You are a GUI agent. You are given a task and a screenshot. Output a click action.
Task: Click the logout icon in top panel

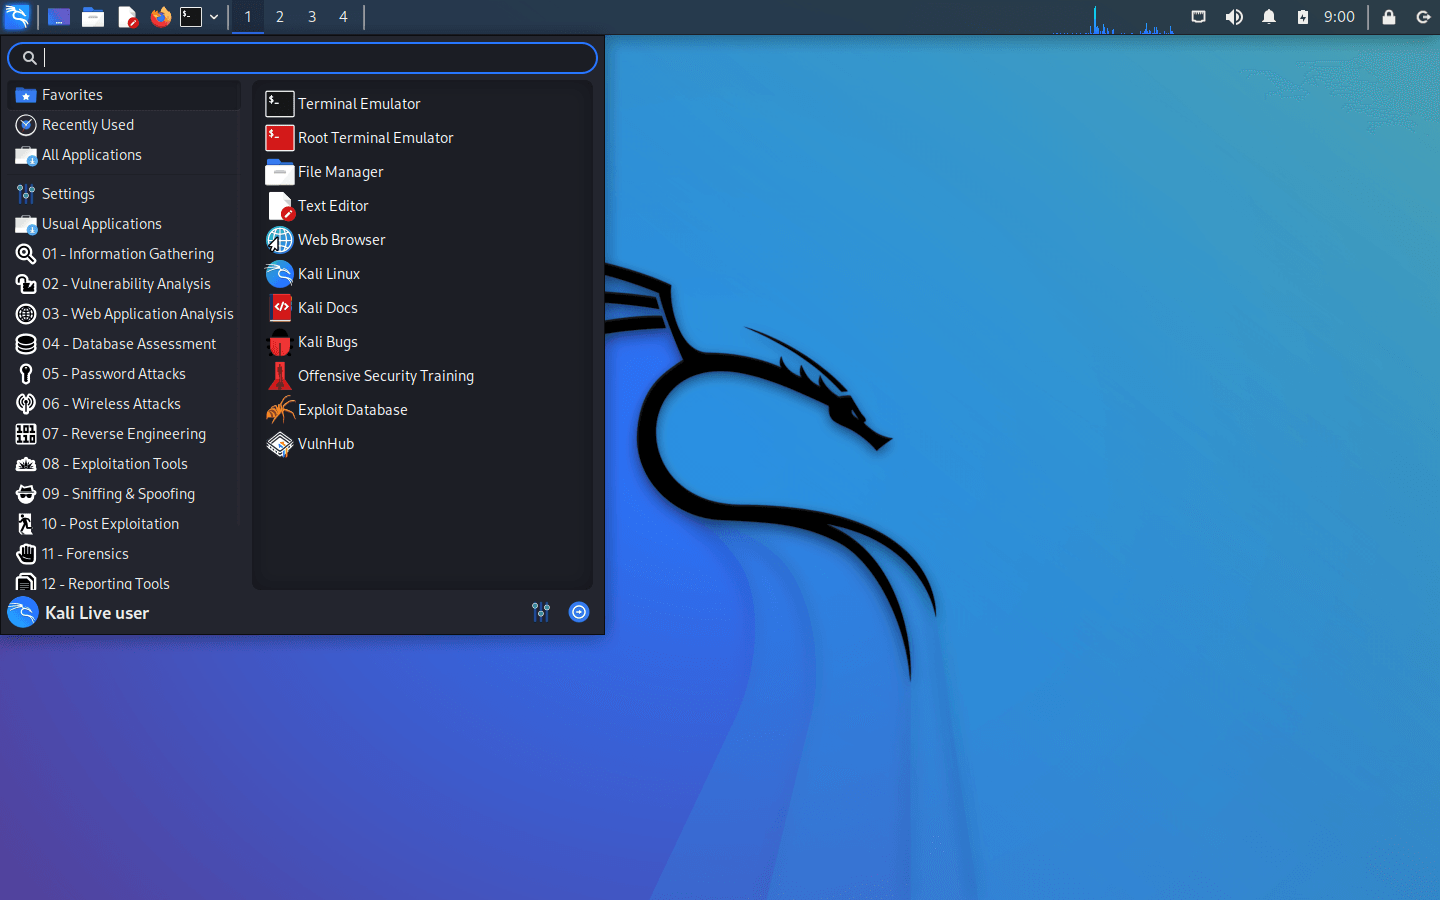(1423, 17)
